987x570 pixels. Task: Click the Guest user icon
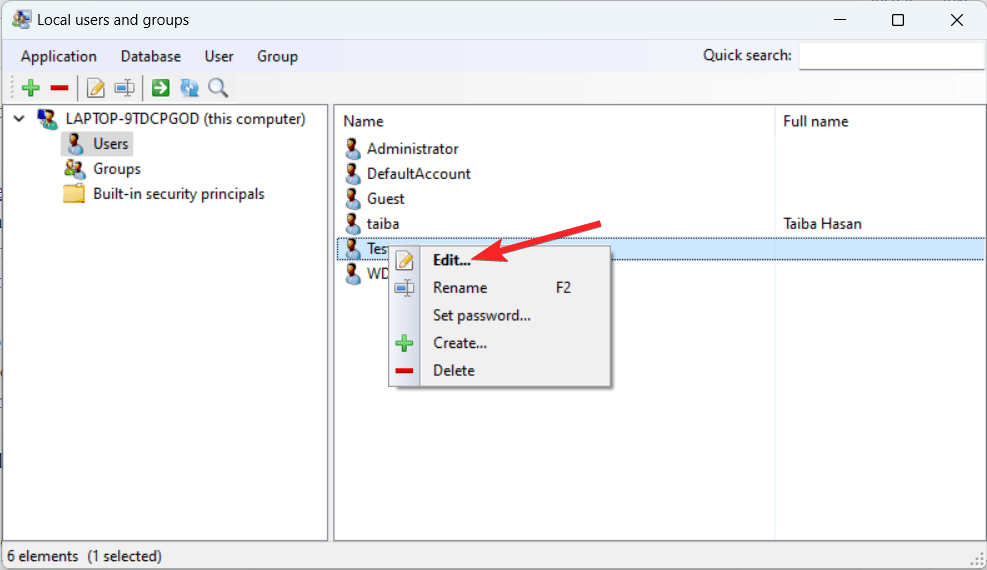352,199
